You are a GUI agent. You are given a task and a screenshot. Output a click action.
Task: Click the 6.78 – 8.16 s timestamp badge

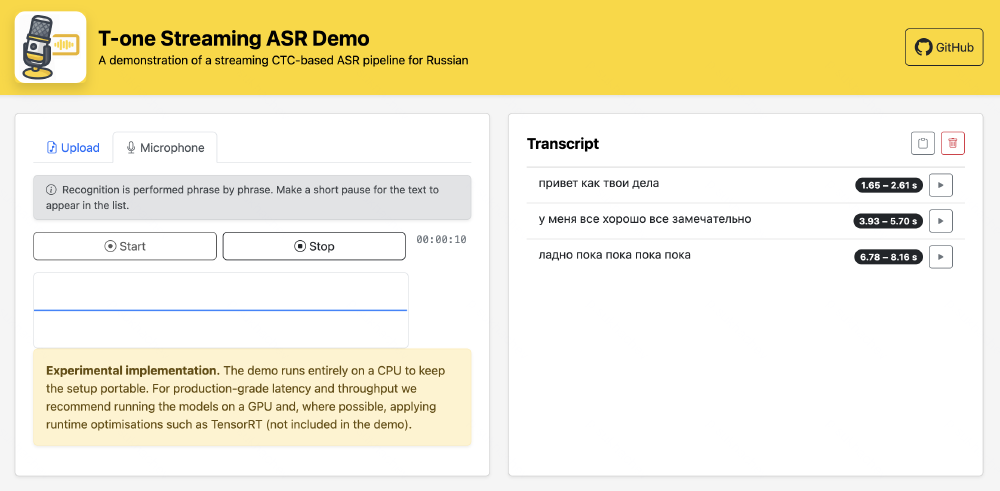point(888,257)
